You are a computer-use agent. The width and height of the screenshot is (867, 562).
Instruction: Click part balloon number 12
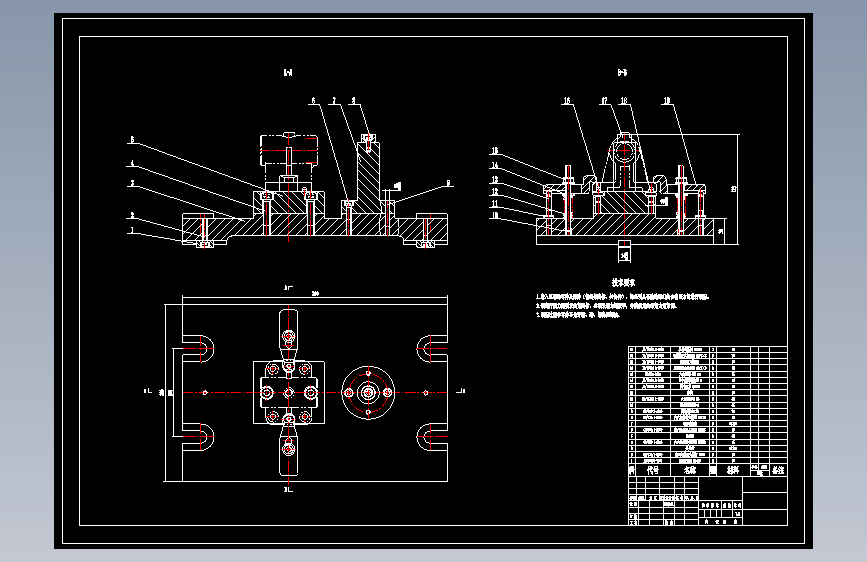pos(495,191)
